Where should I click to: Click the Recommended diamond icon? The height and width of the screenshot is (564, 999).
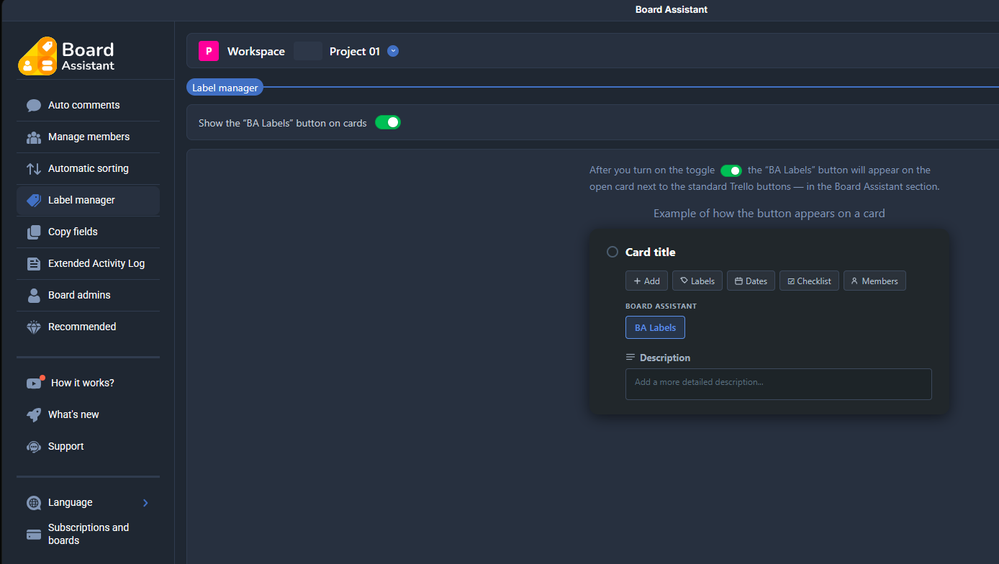34,327
